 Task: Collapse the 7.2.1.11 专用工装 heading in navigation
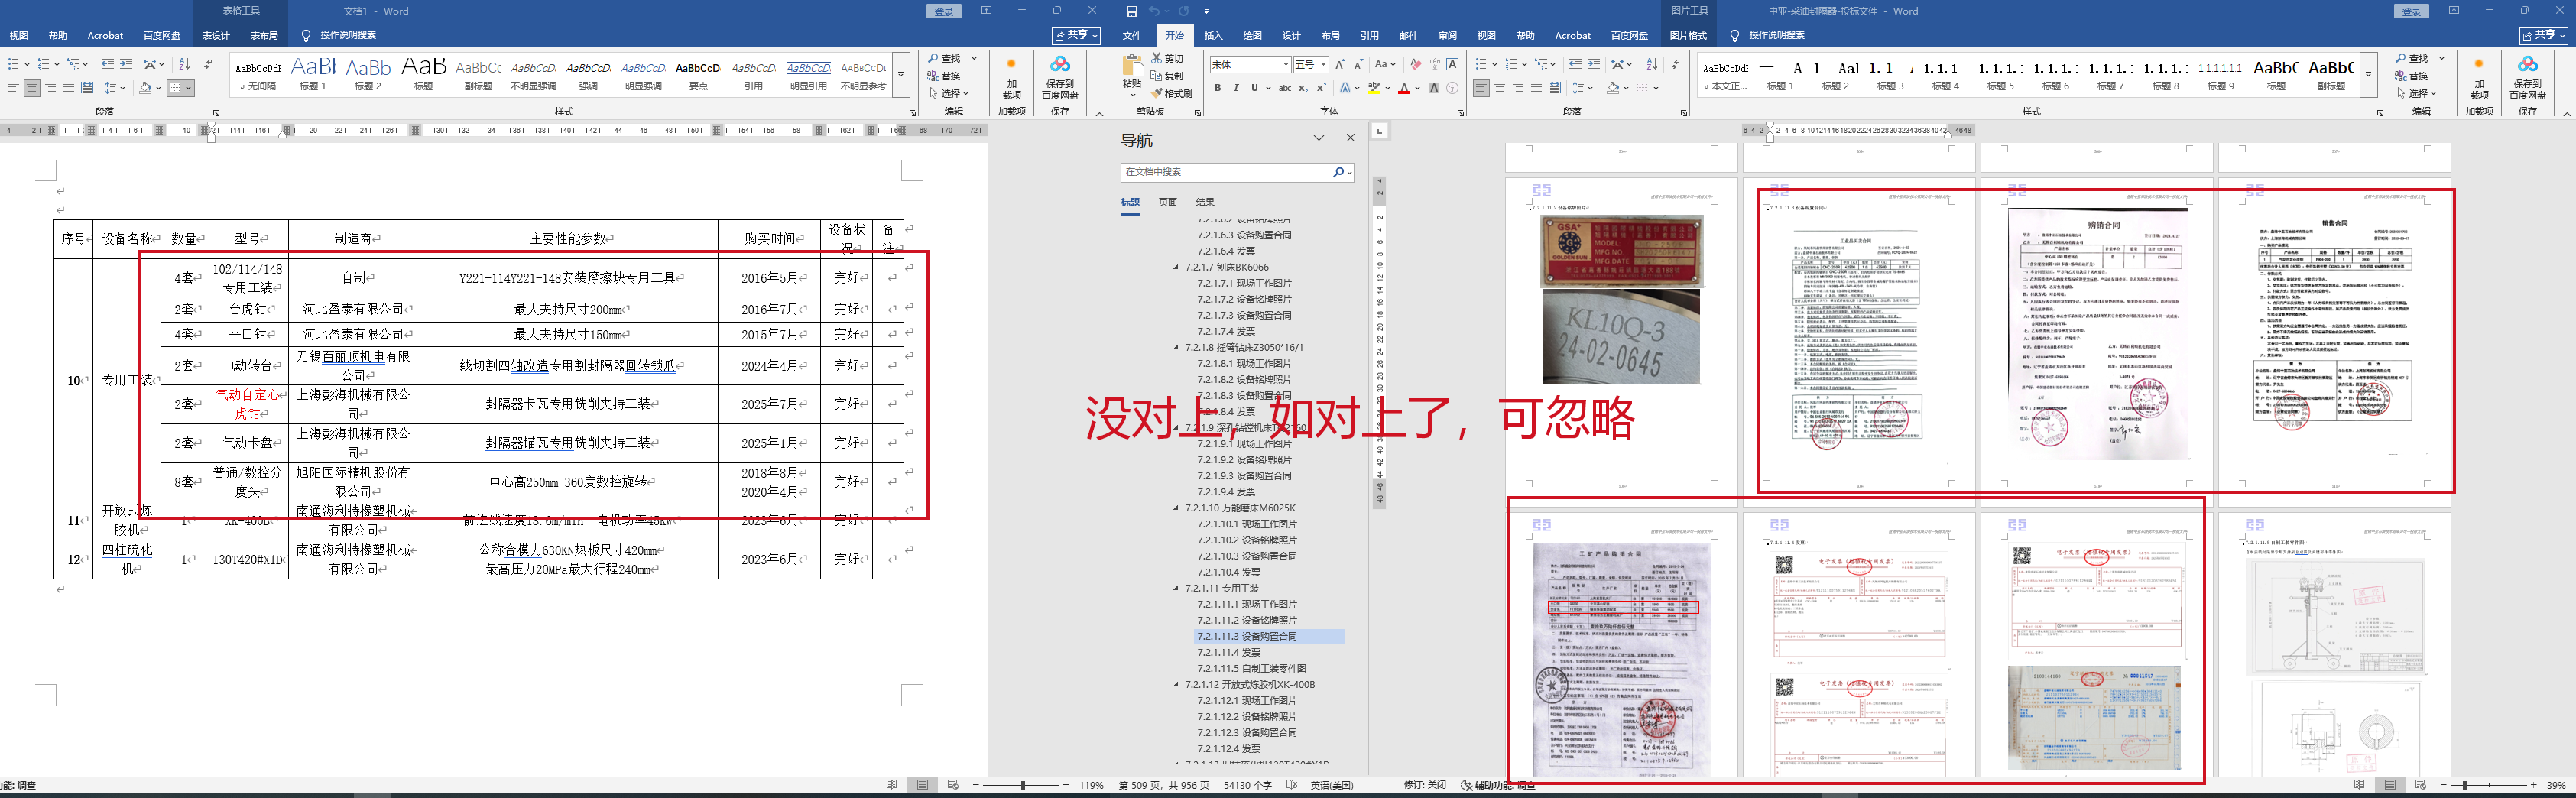(x=1176, y=588)
